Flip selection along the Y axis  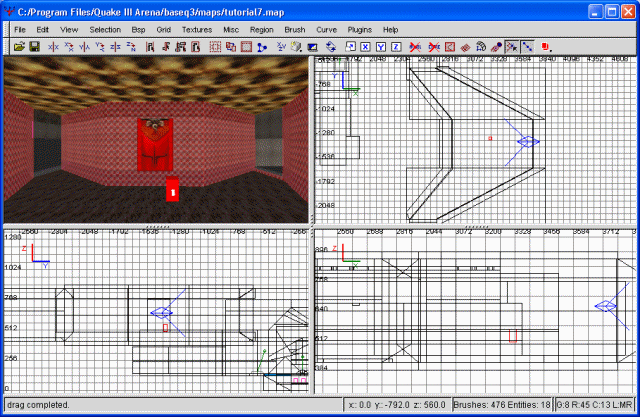coord(84,47)
